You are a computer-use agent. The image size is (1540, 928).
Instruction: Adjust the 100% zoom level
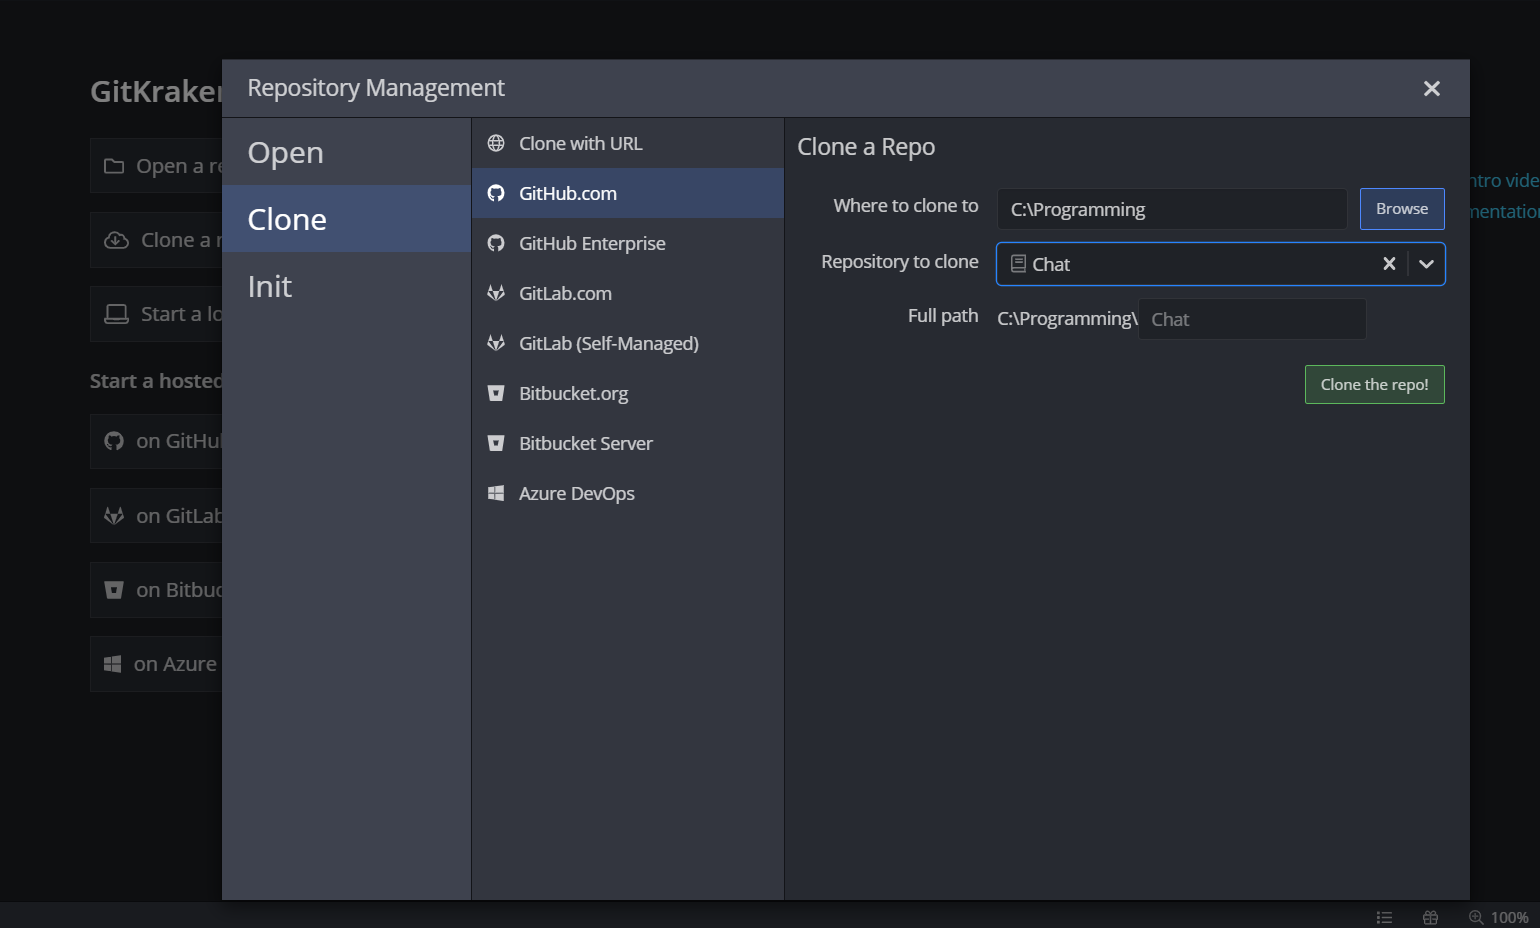(1509, 917)
